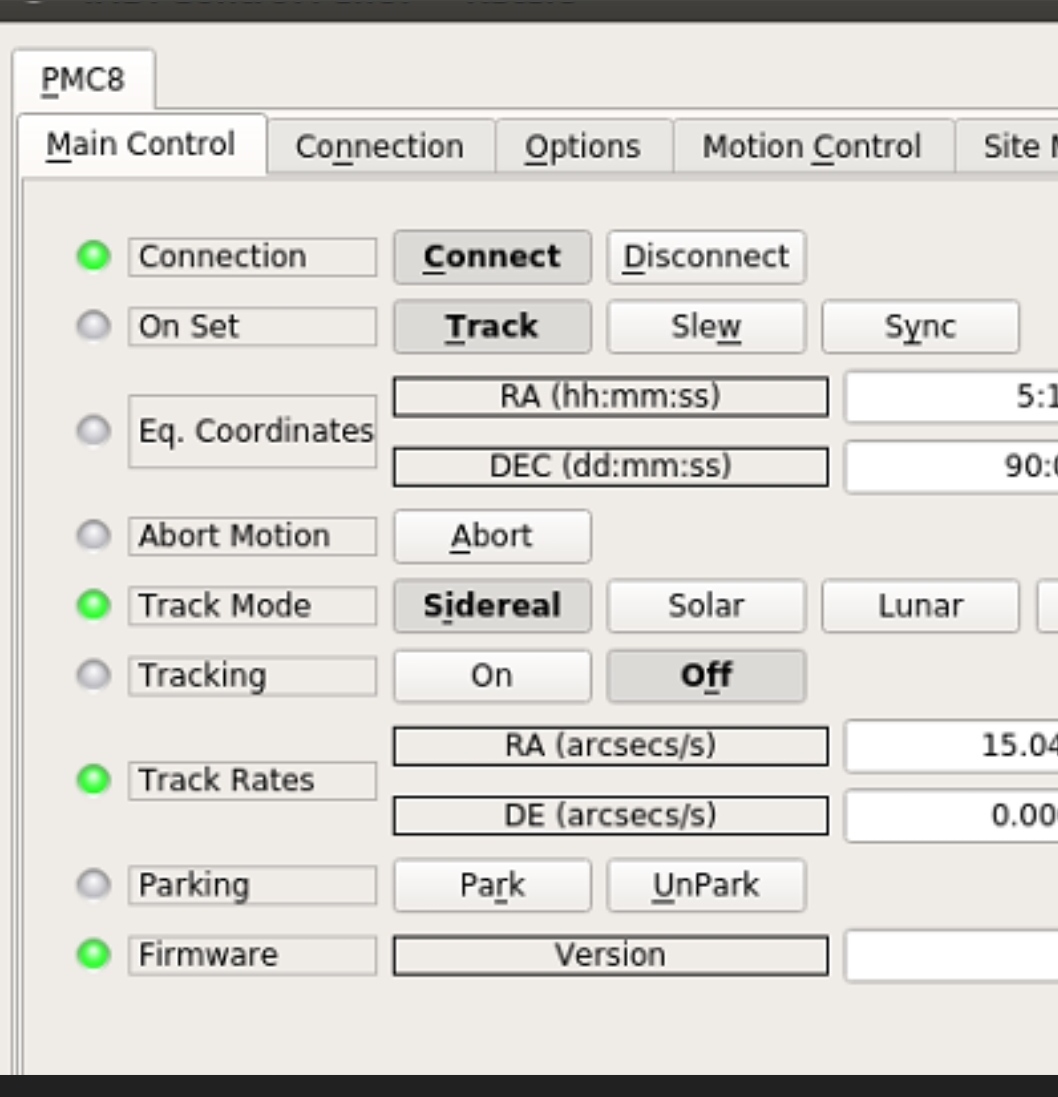1058x1097 pixels.
Task: Click the Tracking status light
Action: coord(94,674)
